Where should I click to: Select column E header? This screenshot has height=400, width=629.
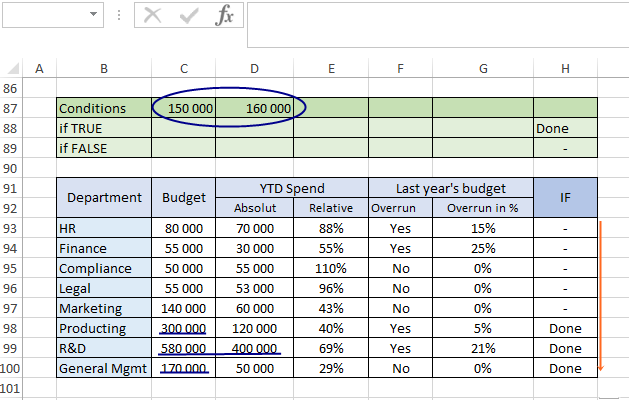pos(331,69)
